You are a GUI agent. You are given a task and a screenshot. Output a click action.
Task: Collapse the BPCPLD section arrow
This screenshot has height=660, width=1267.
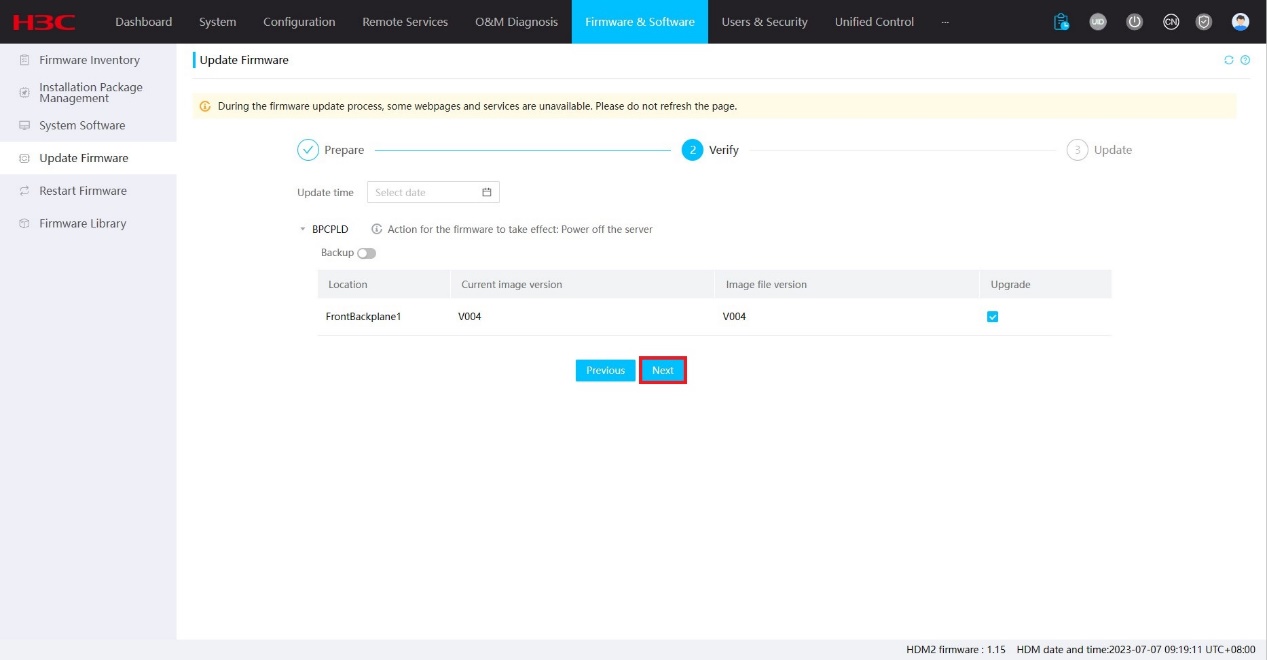pyautogui.click(x=302, y=230)
